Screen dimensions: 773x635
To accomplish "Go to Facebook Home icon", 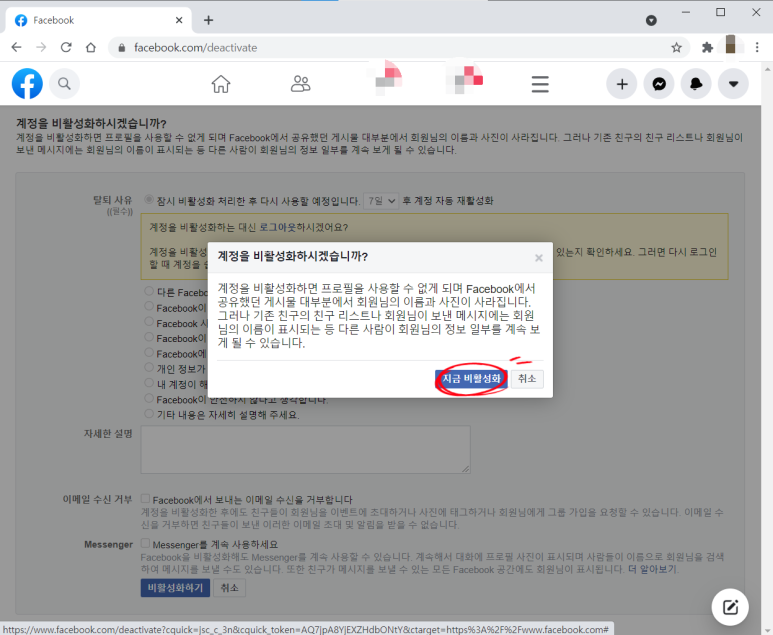I will (221, 84).
